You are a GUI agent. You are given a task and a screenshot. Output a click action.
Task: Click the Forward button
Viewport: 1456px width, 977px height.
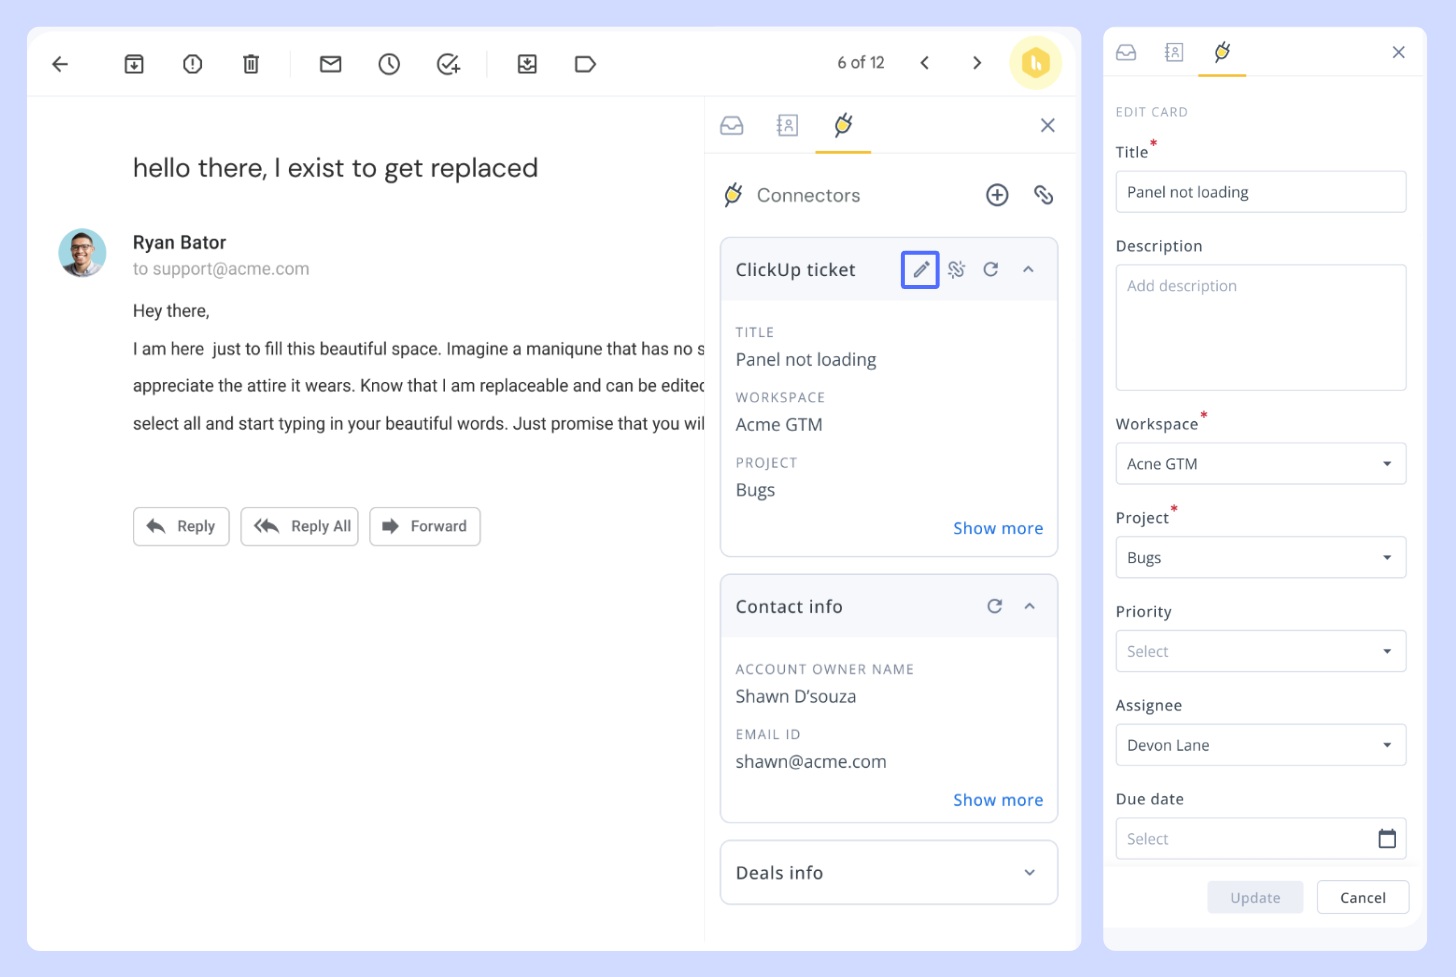425,526
